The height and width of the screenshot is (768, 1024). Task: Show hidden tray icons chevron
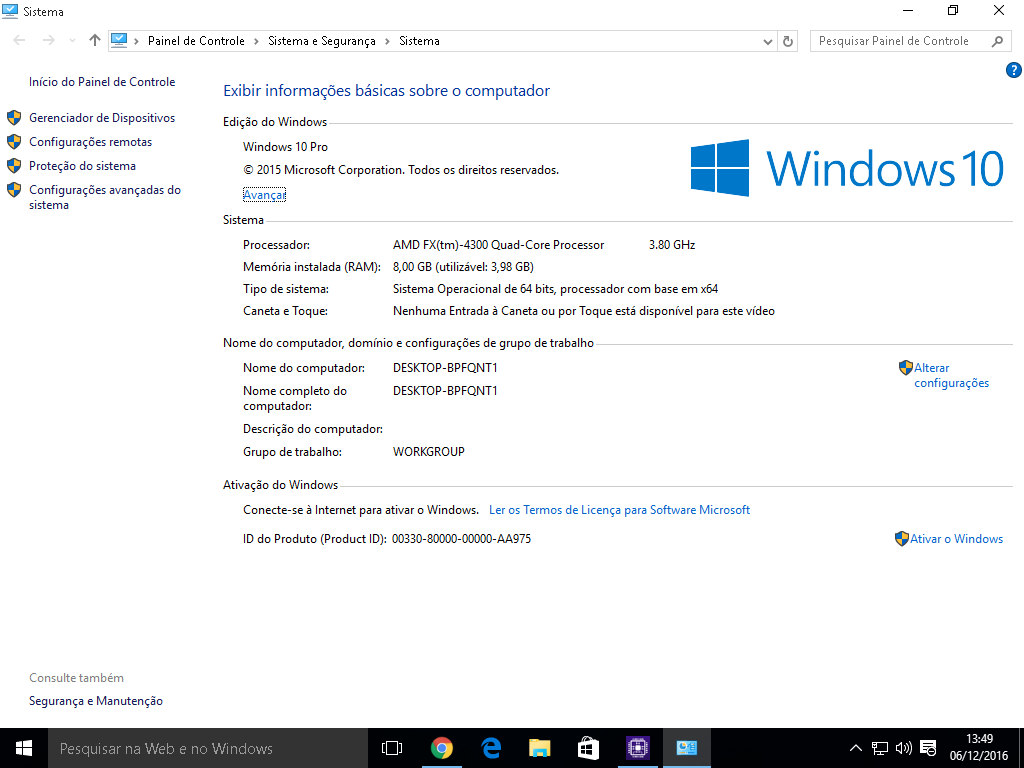(856, 748)
